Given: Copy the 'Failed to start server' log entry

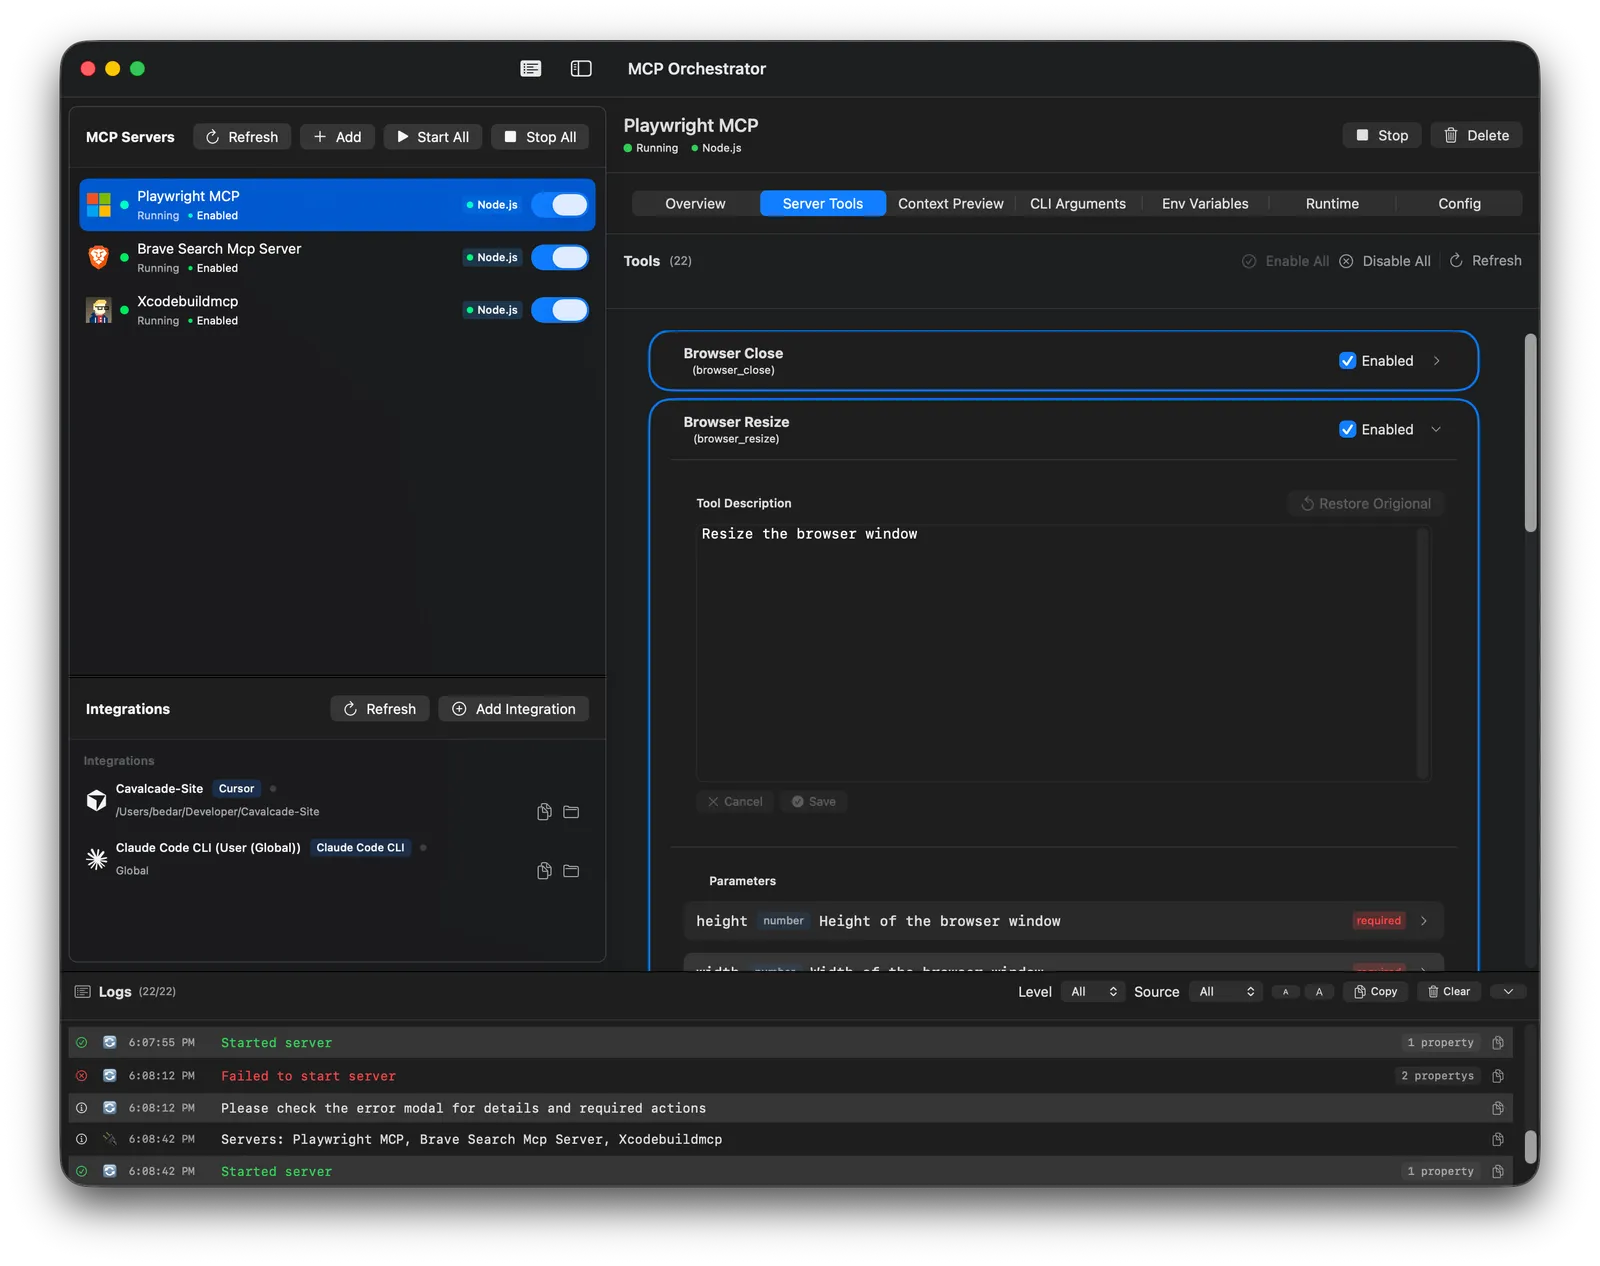Looking at the screenshot, I should point(1497,1076).
